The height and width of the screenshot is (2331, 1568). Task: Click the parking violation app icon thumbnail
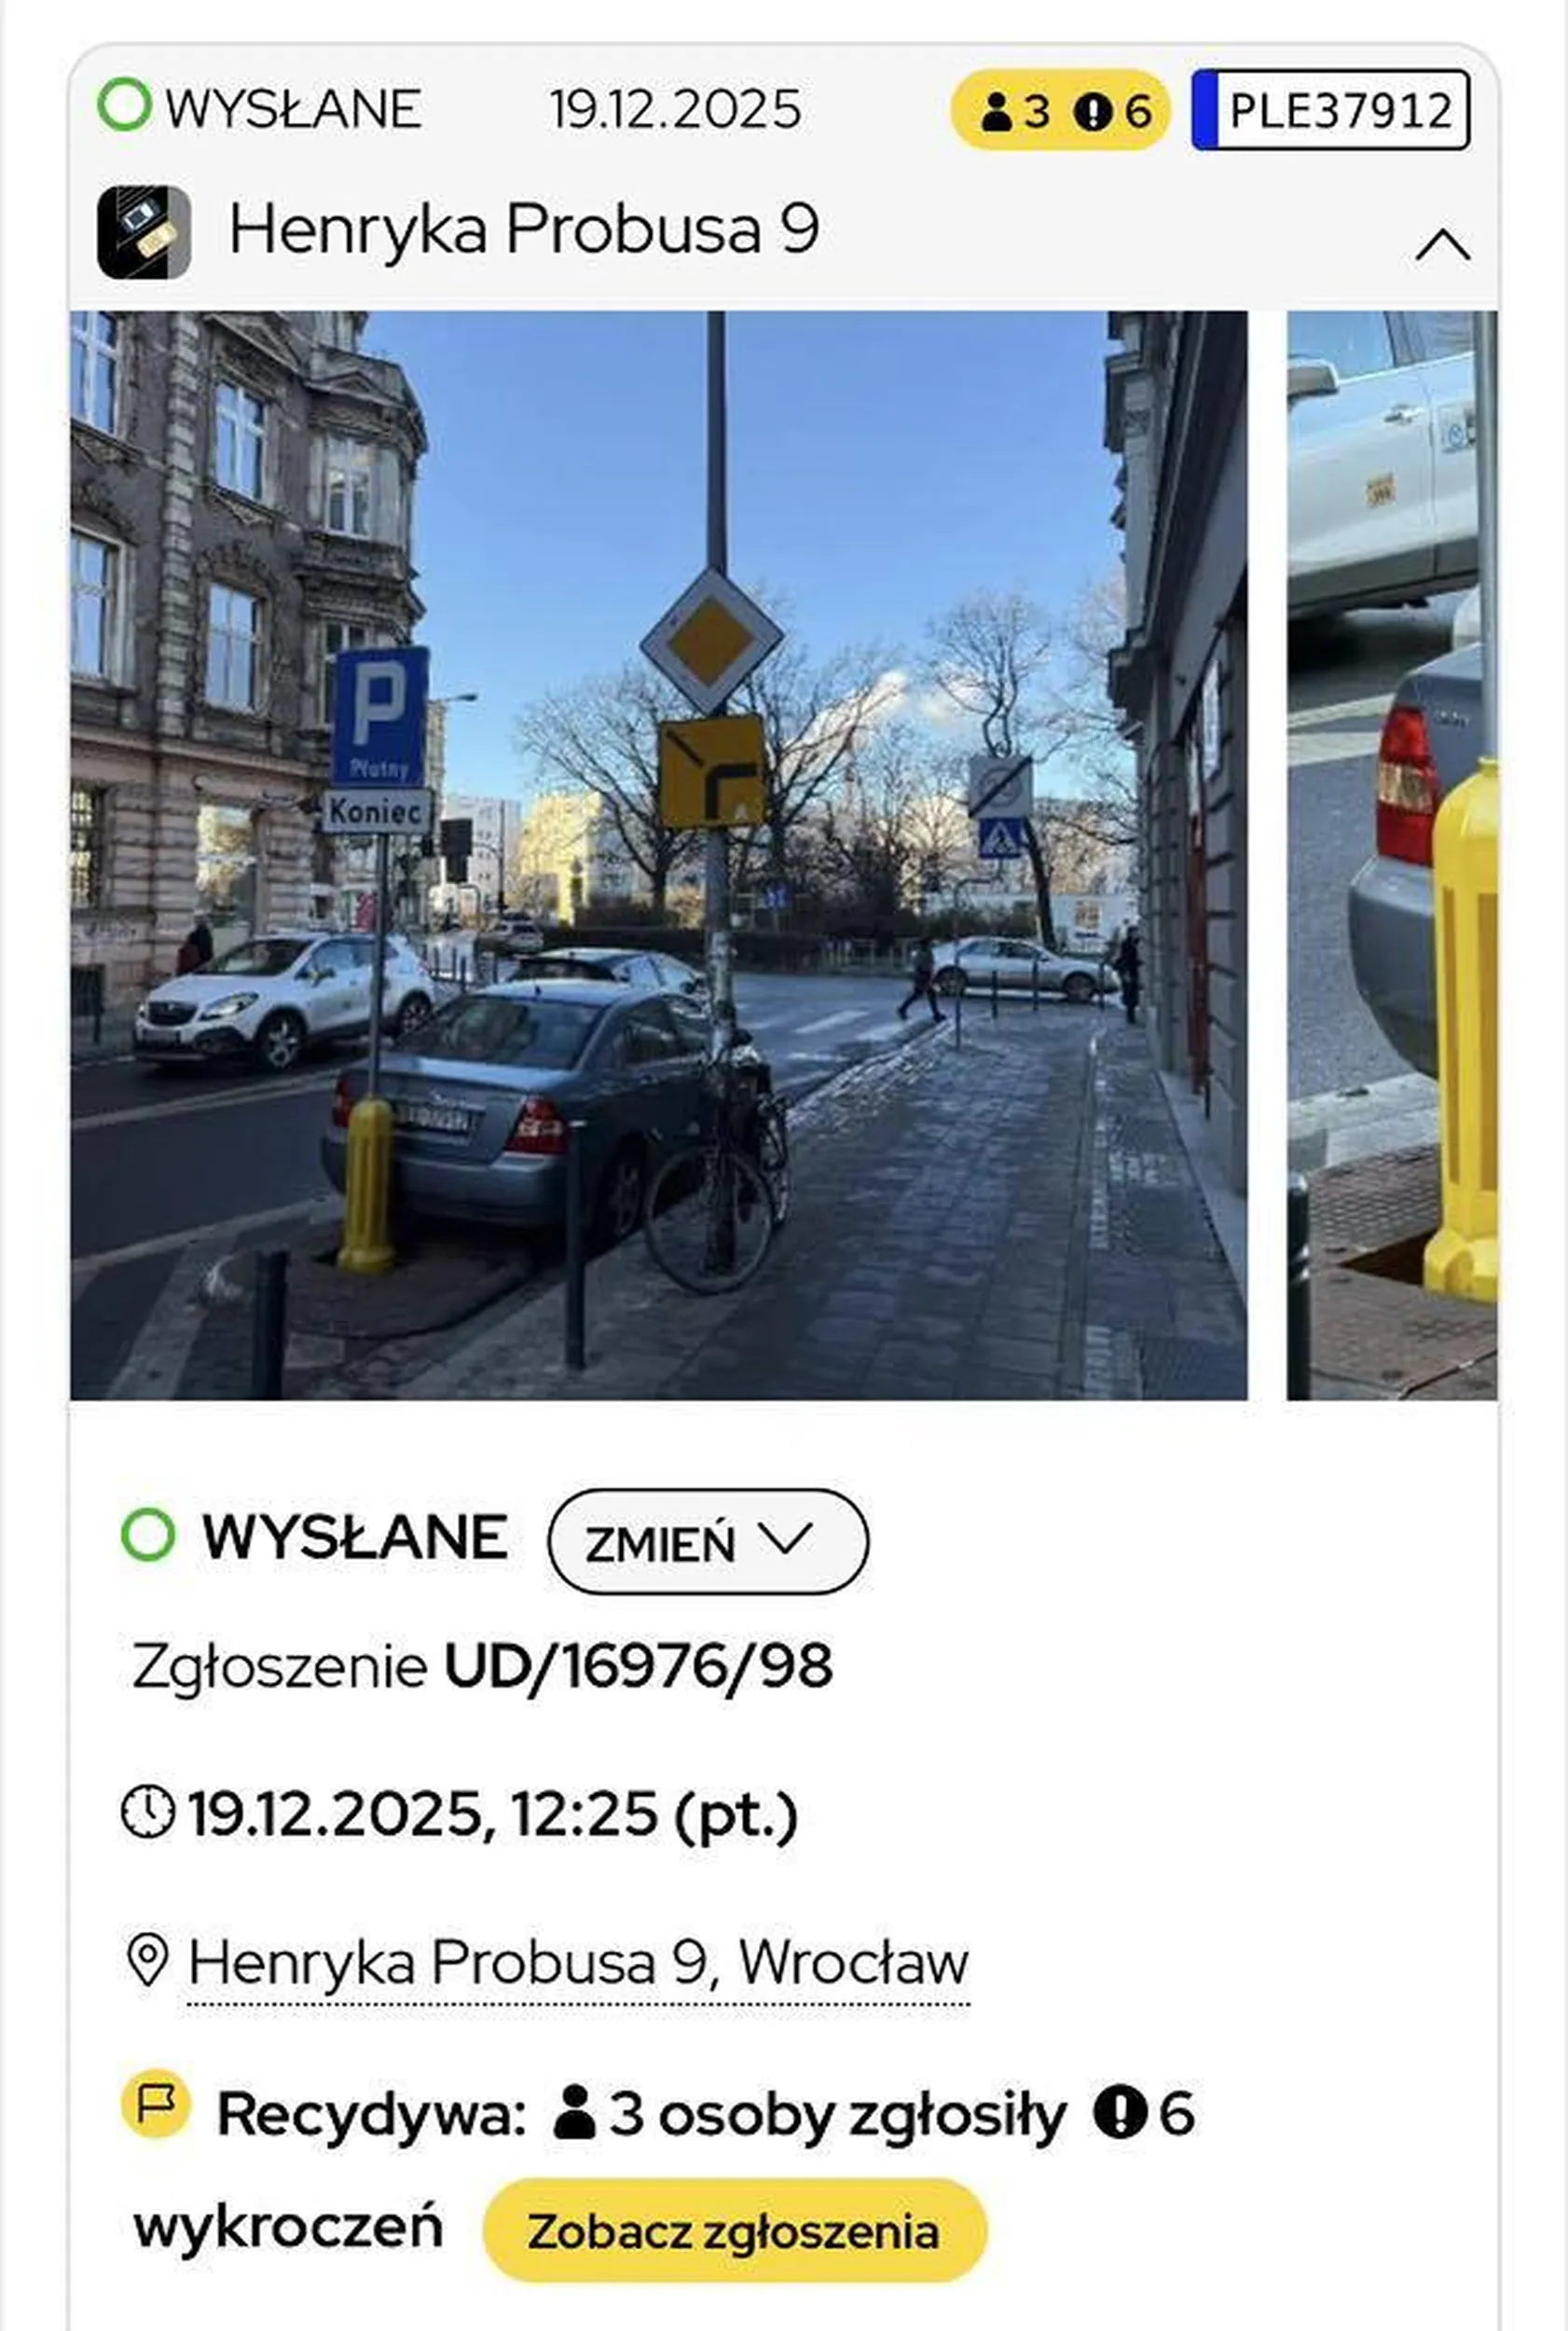tap(144, 232)
